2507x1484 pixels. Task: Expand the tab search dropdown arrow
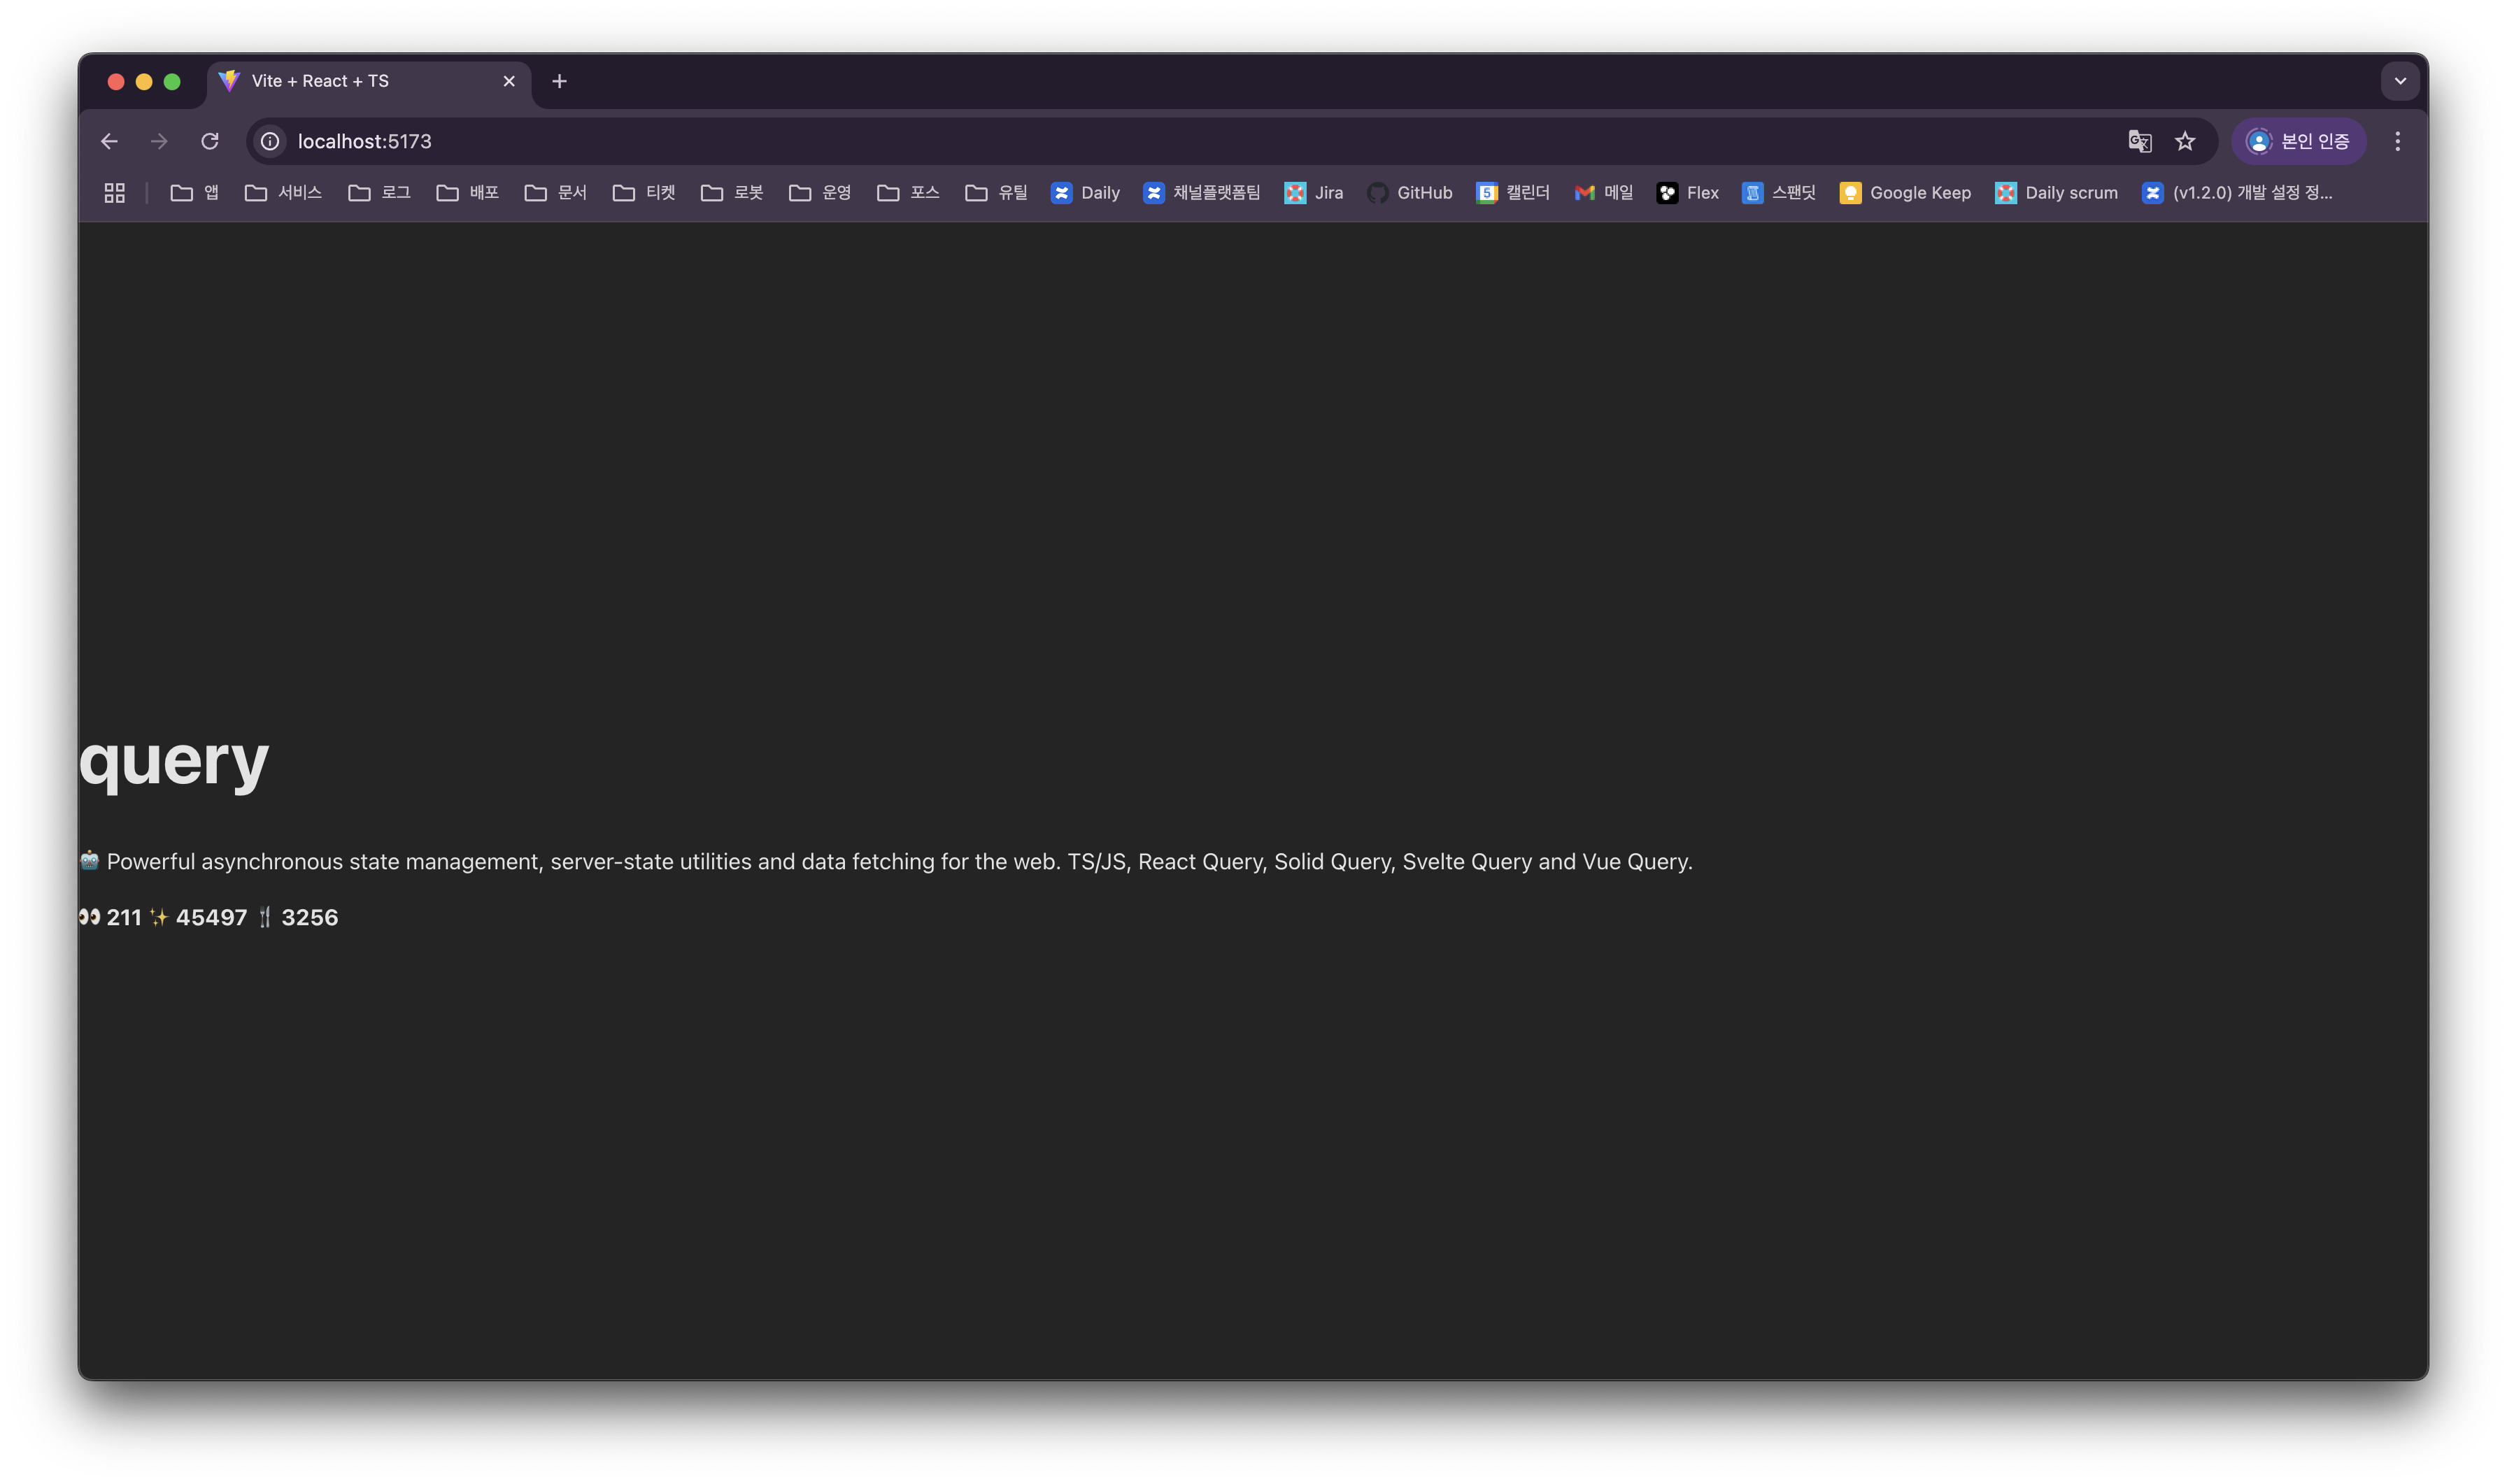(2399, 81)
